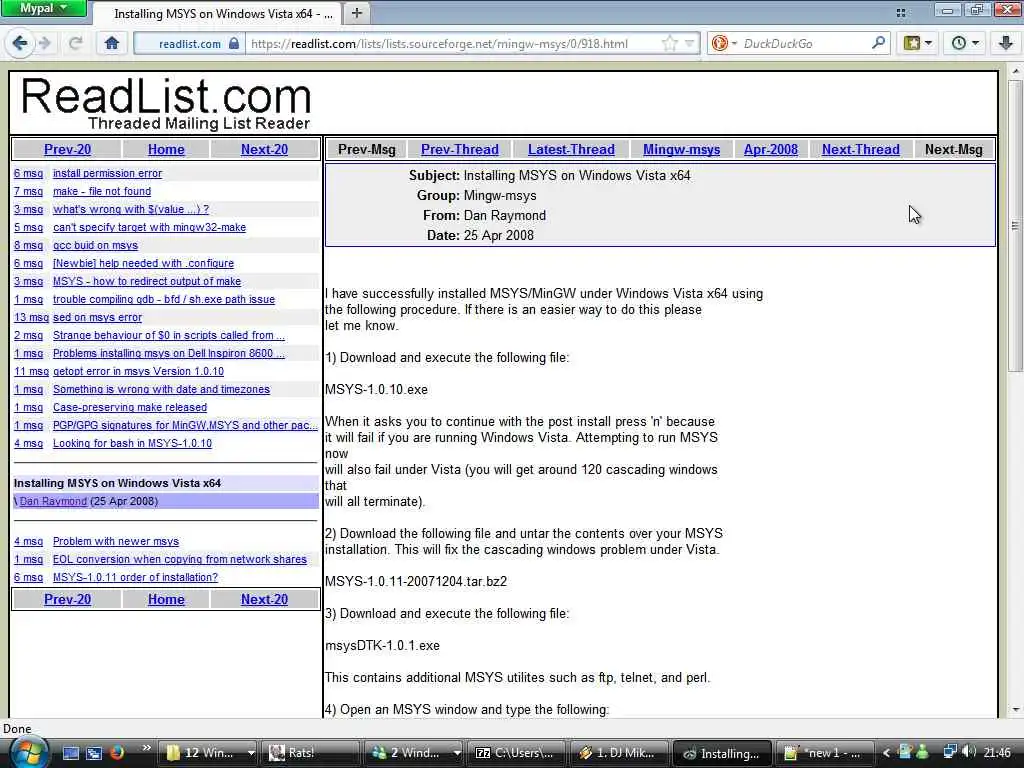Go to Next-20 in the top thread list
The image size is (1024, 768).
tap(264, 149)
